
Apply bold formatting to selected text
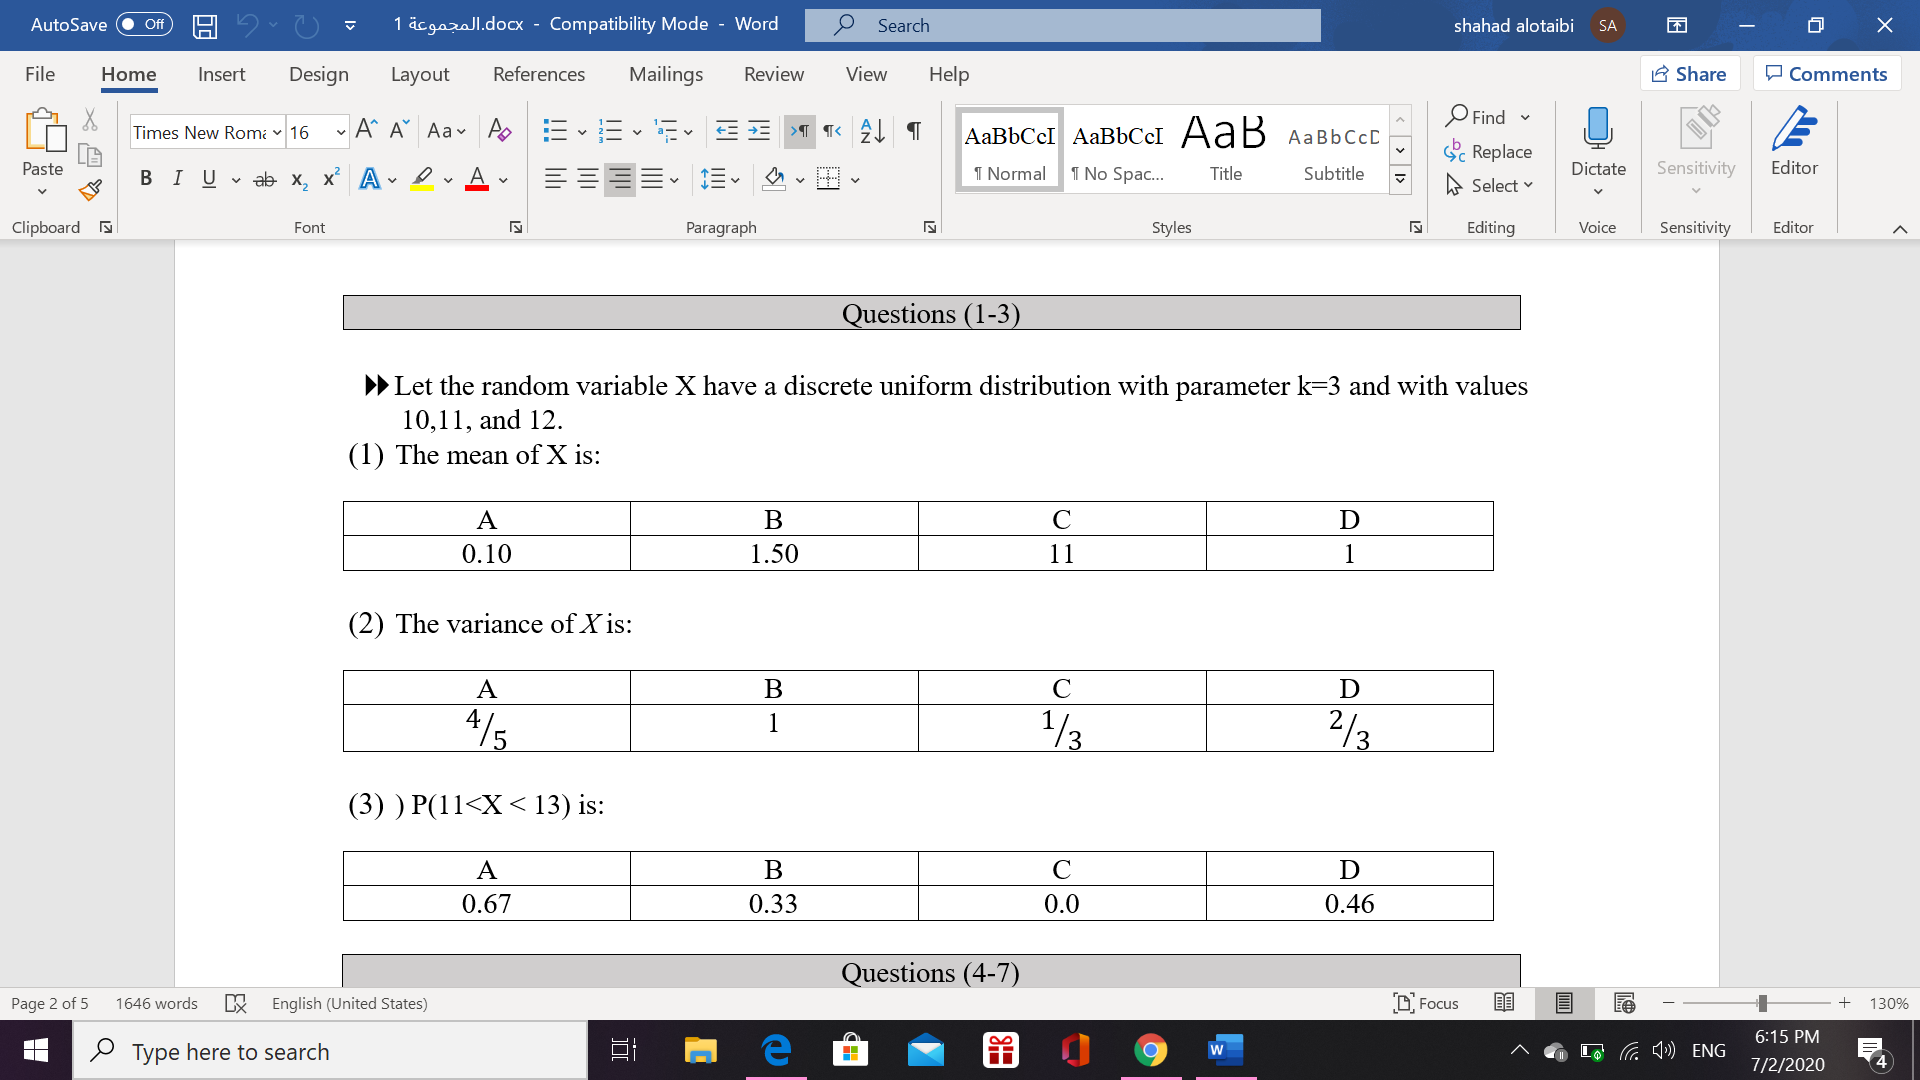pyautogui.click(x=146, y=178)
